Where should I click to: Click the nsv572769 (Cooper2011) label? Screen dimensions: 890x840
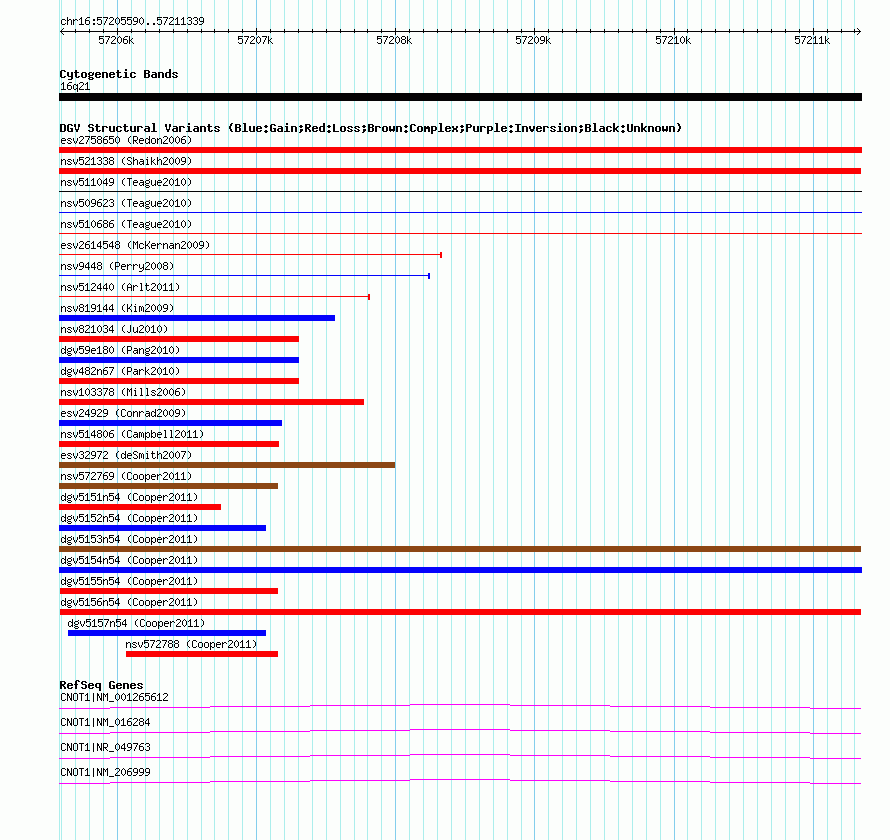click(x=126, y=476)
